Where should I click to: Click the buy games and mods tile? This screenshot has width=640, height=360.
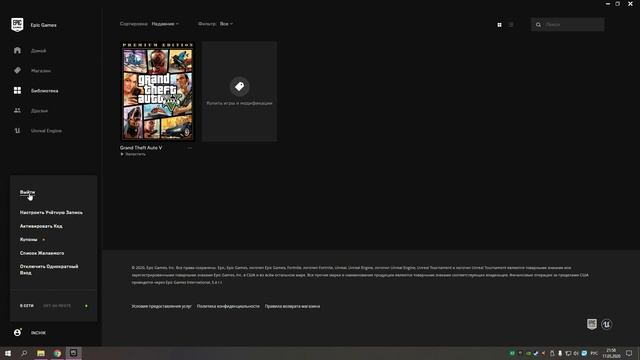click(240, 91)
